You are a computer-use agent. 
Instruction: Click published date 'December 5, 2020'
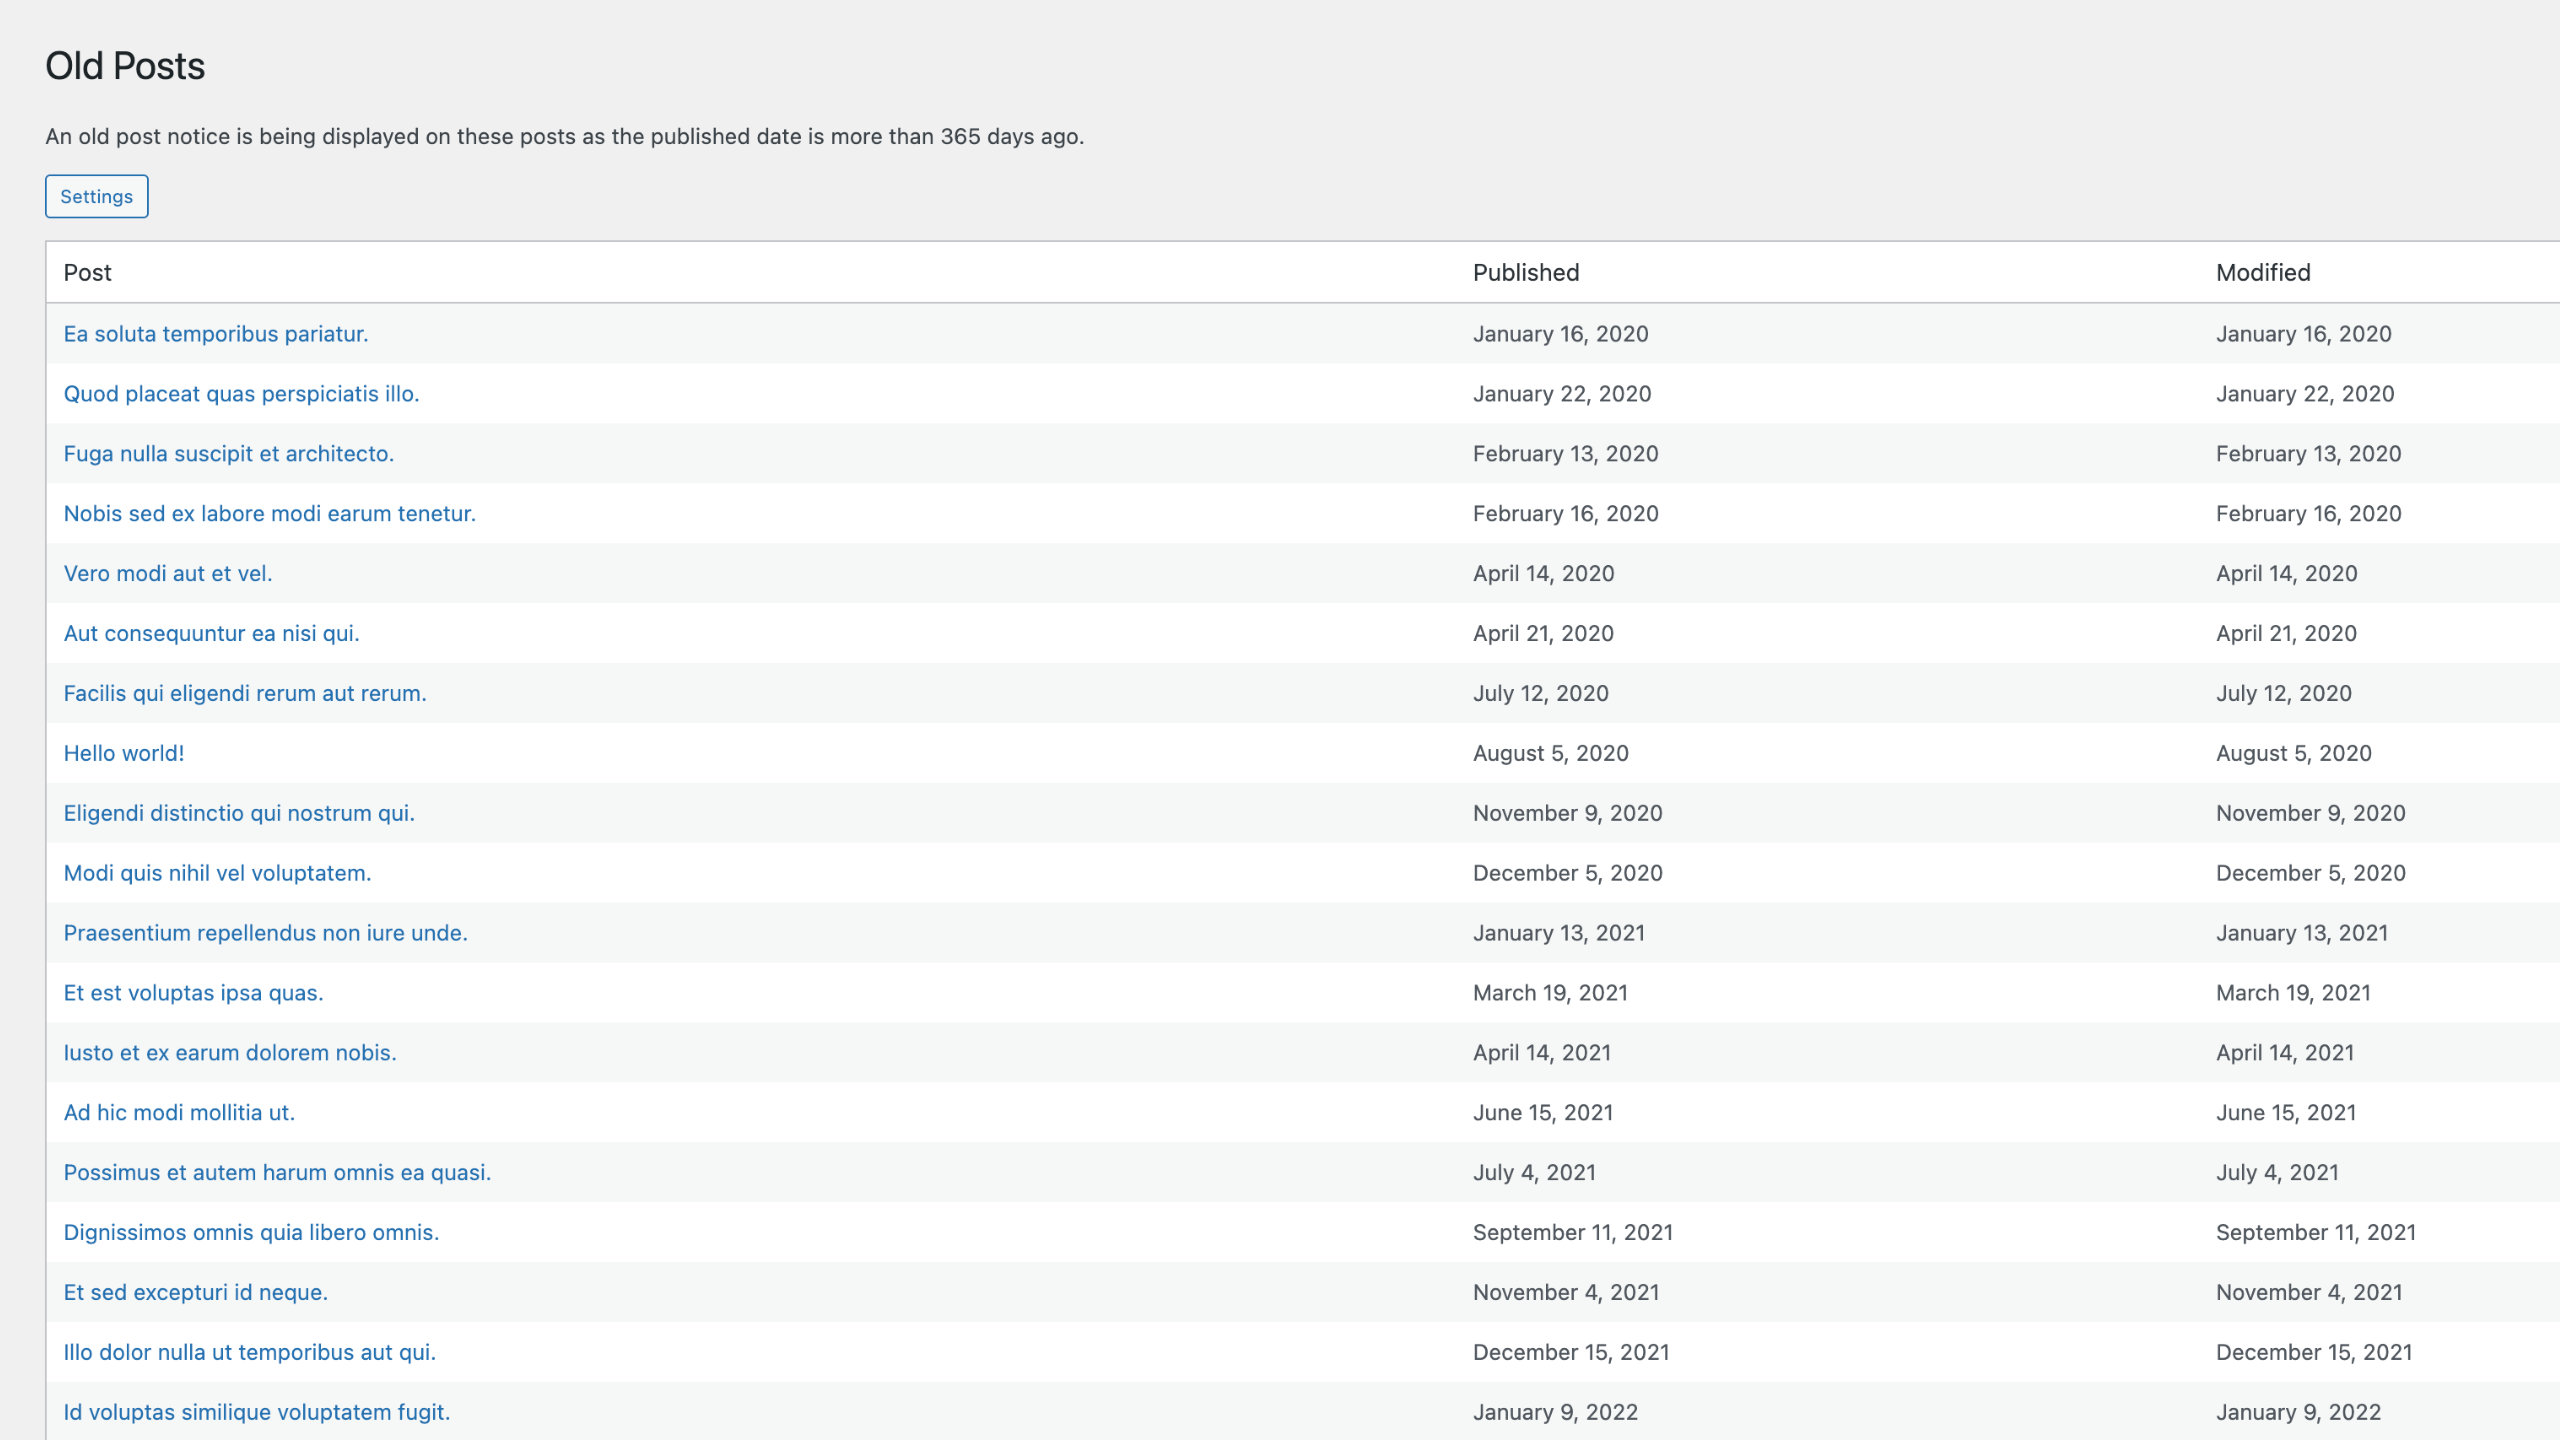point(1568,874)
